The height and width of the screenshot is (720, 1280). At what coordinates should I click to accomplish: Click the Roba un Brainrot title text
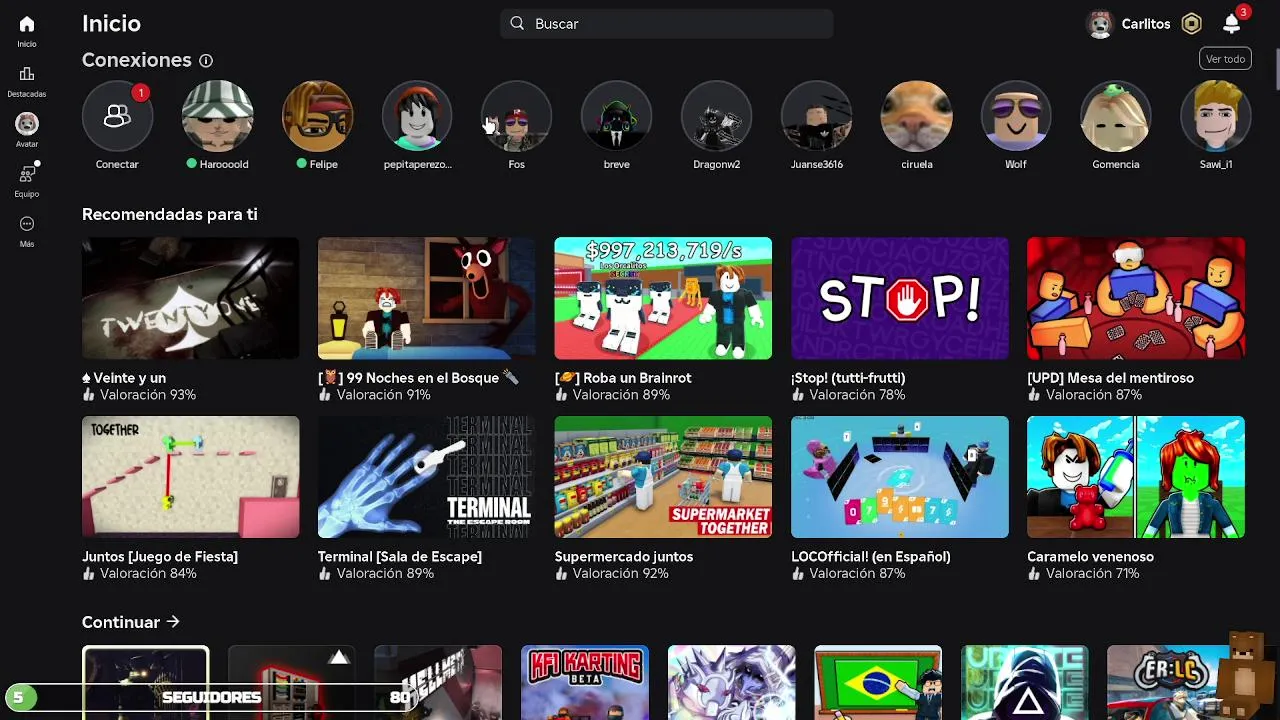[x=623, y=378]
